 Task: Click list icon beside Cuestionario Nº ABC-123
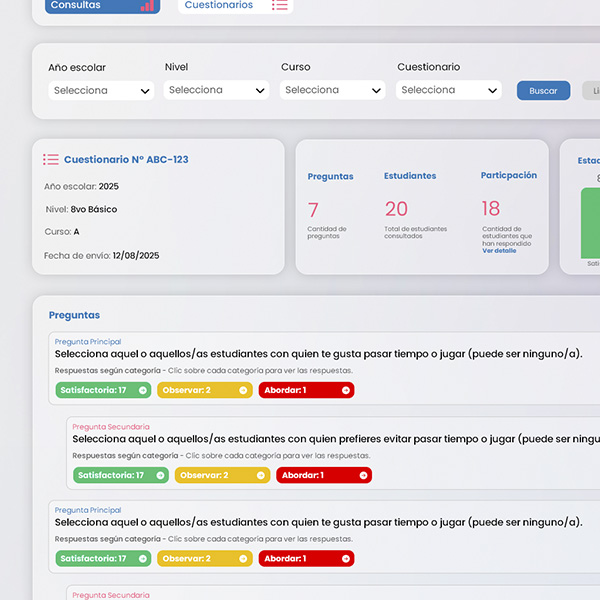51,160
